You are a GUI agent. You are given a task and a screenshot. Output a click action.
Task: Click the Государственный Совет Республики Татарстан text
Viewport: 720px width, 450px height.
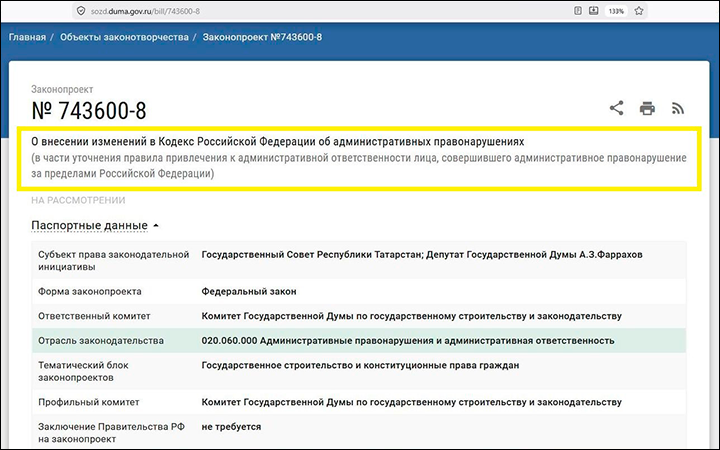click(x=311, y=254)
